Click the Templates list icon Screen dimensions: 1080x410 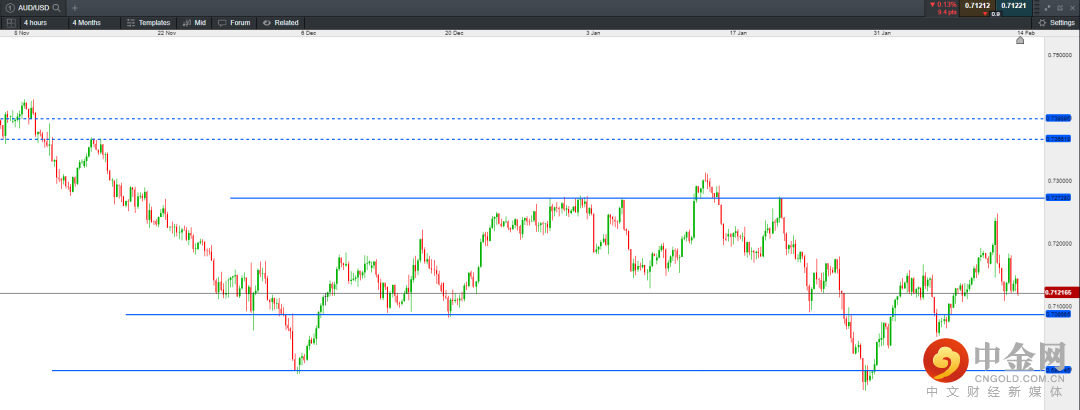[x=130, y=22]
